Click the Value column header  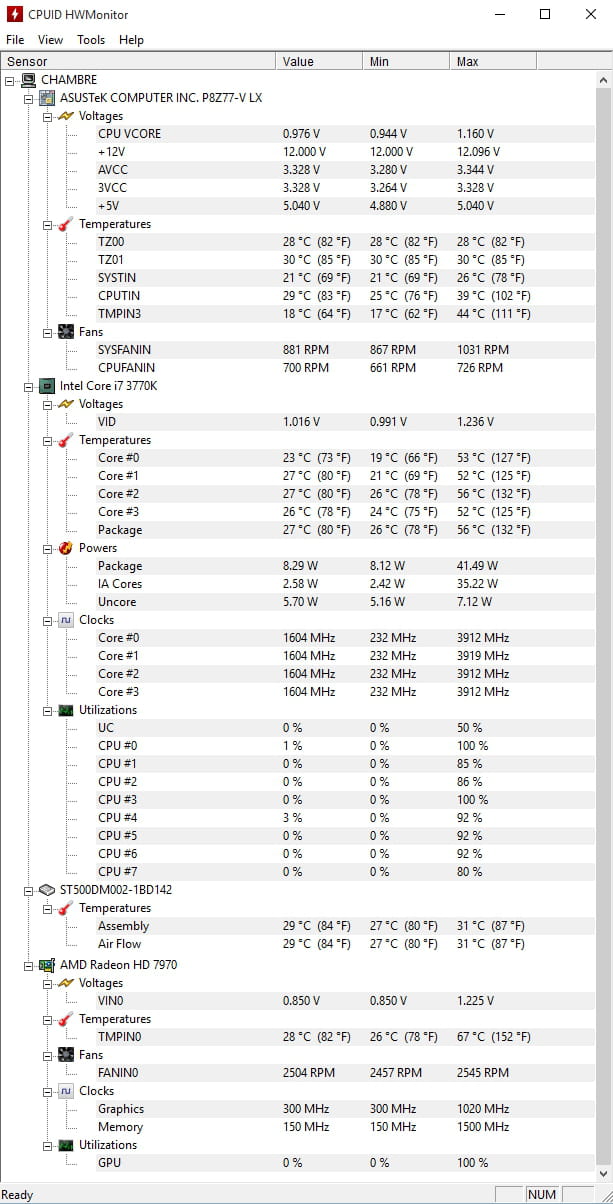318,62
